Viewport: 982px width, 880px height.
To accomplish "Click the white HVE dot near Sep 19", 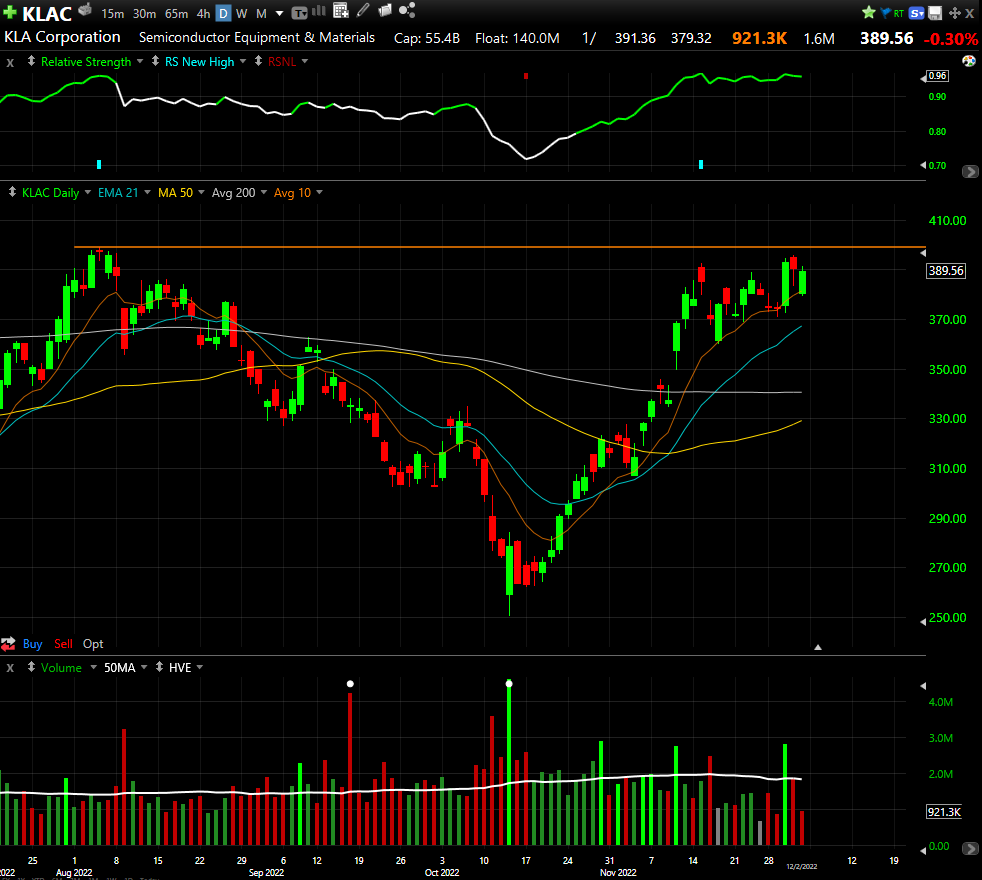I will (x=350, y=683).
